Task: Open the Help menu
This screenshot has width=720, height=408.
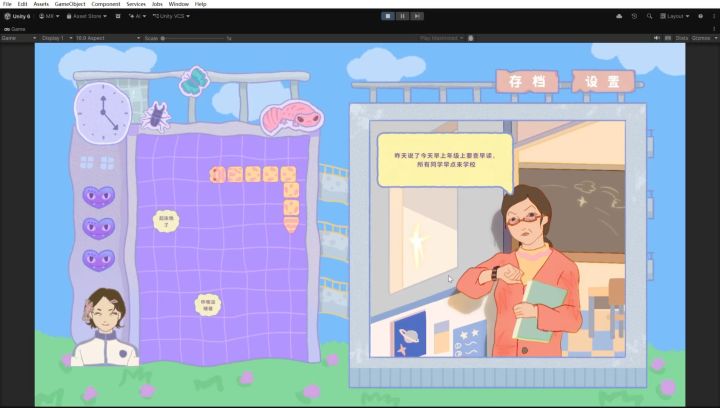Action: [x=201, y=4]
